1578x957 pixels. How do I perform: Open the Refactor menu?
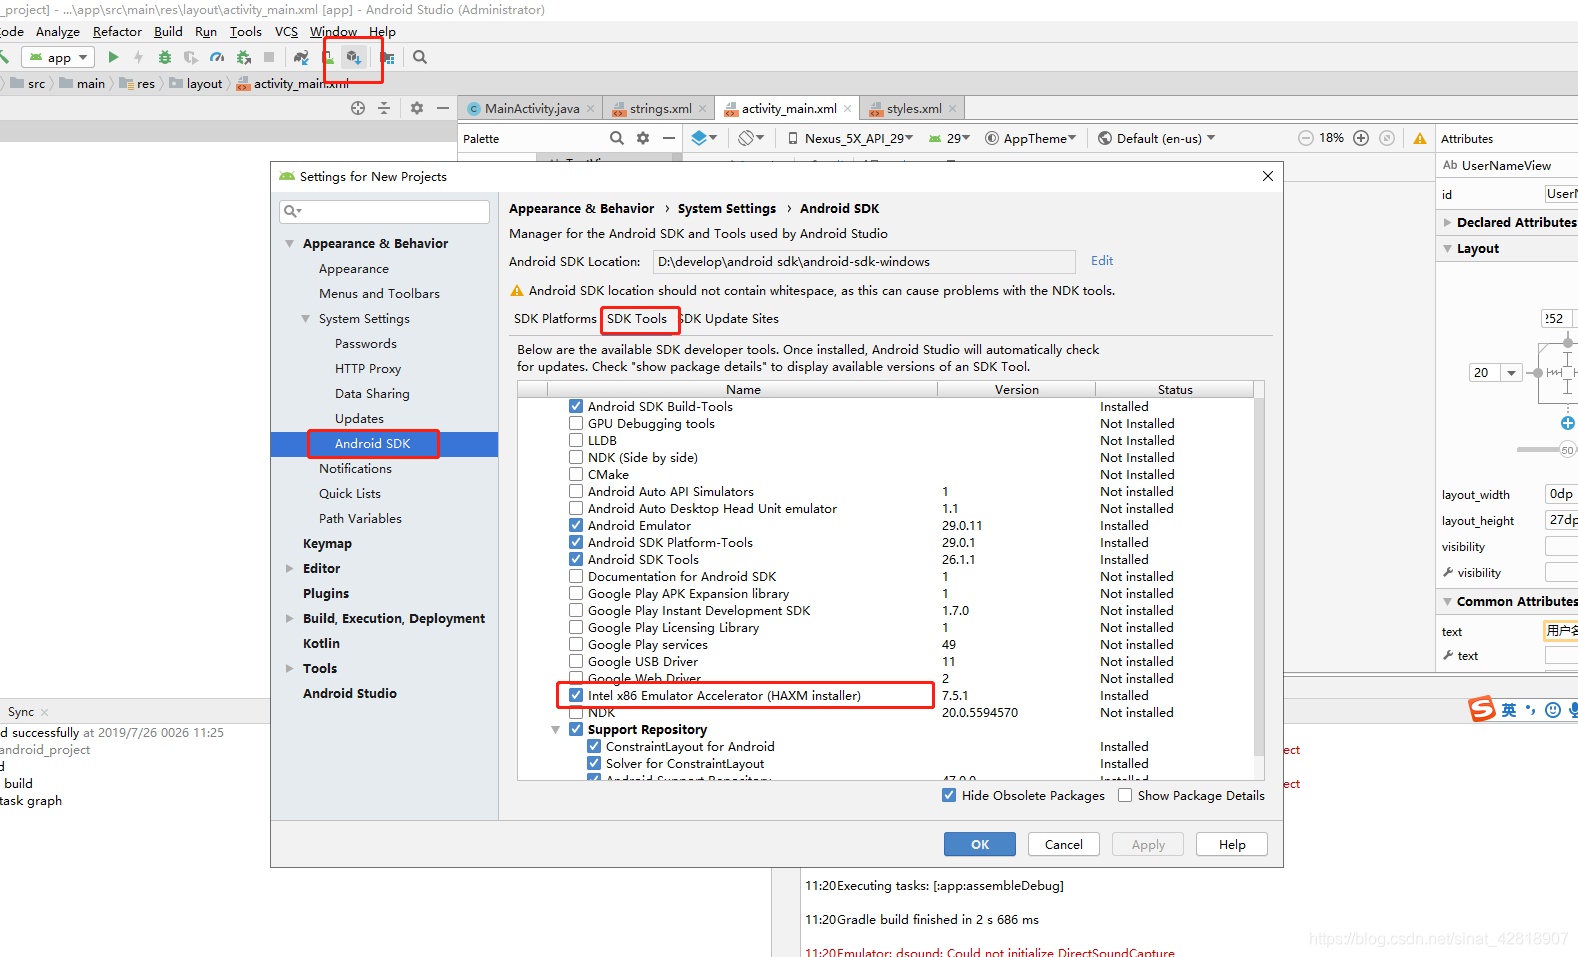point(117,32)
